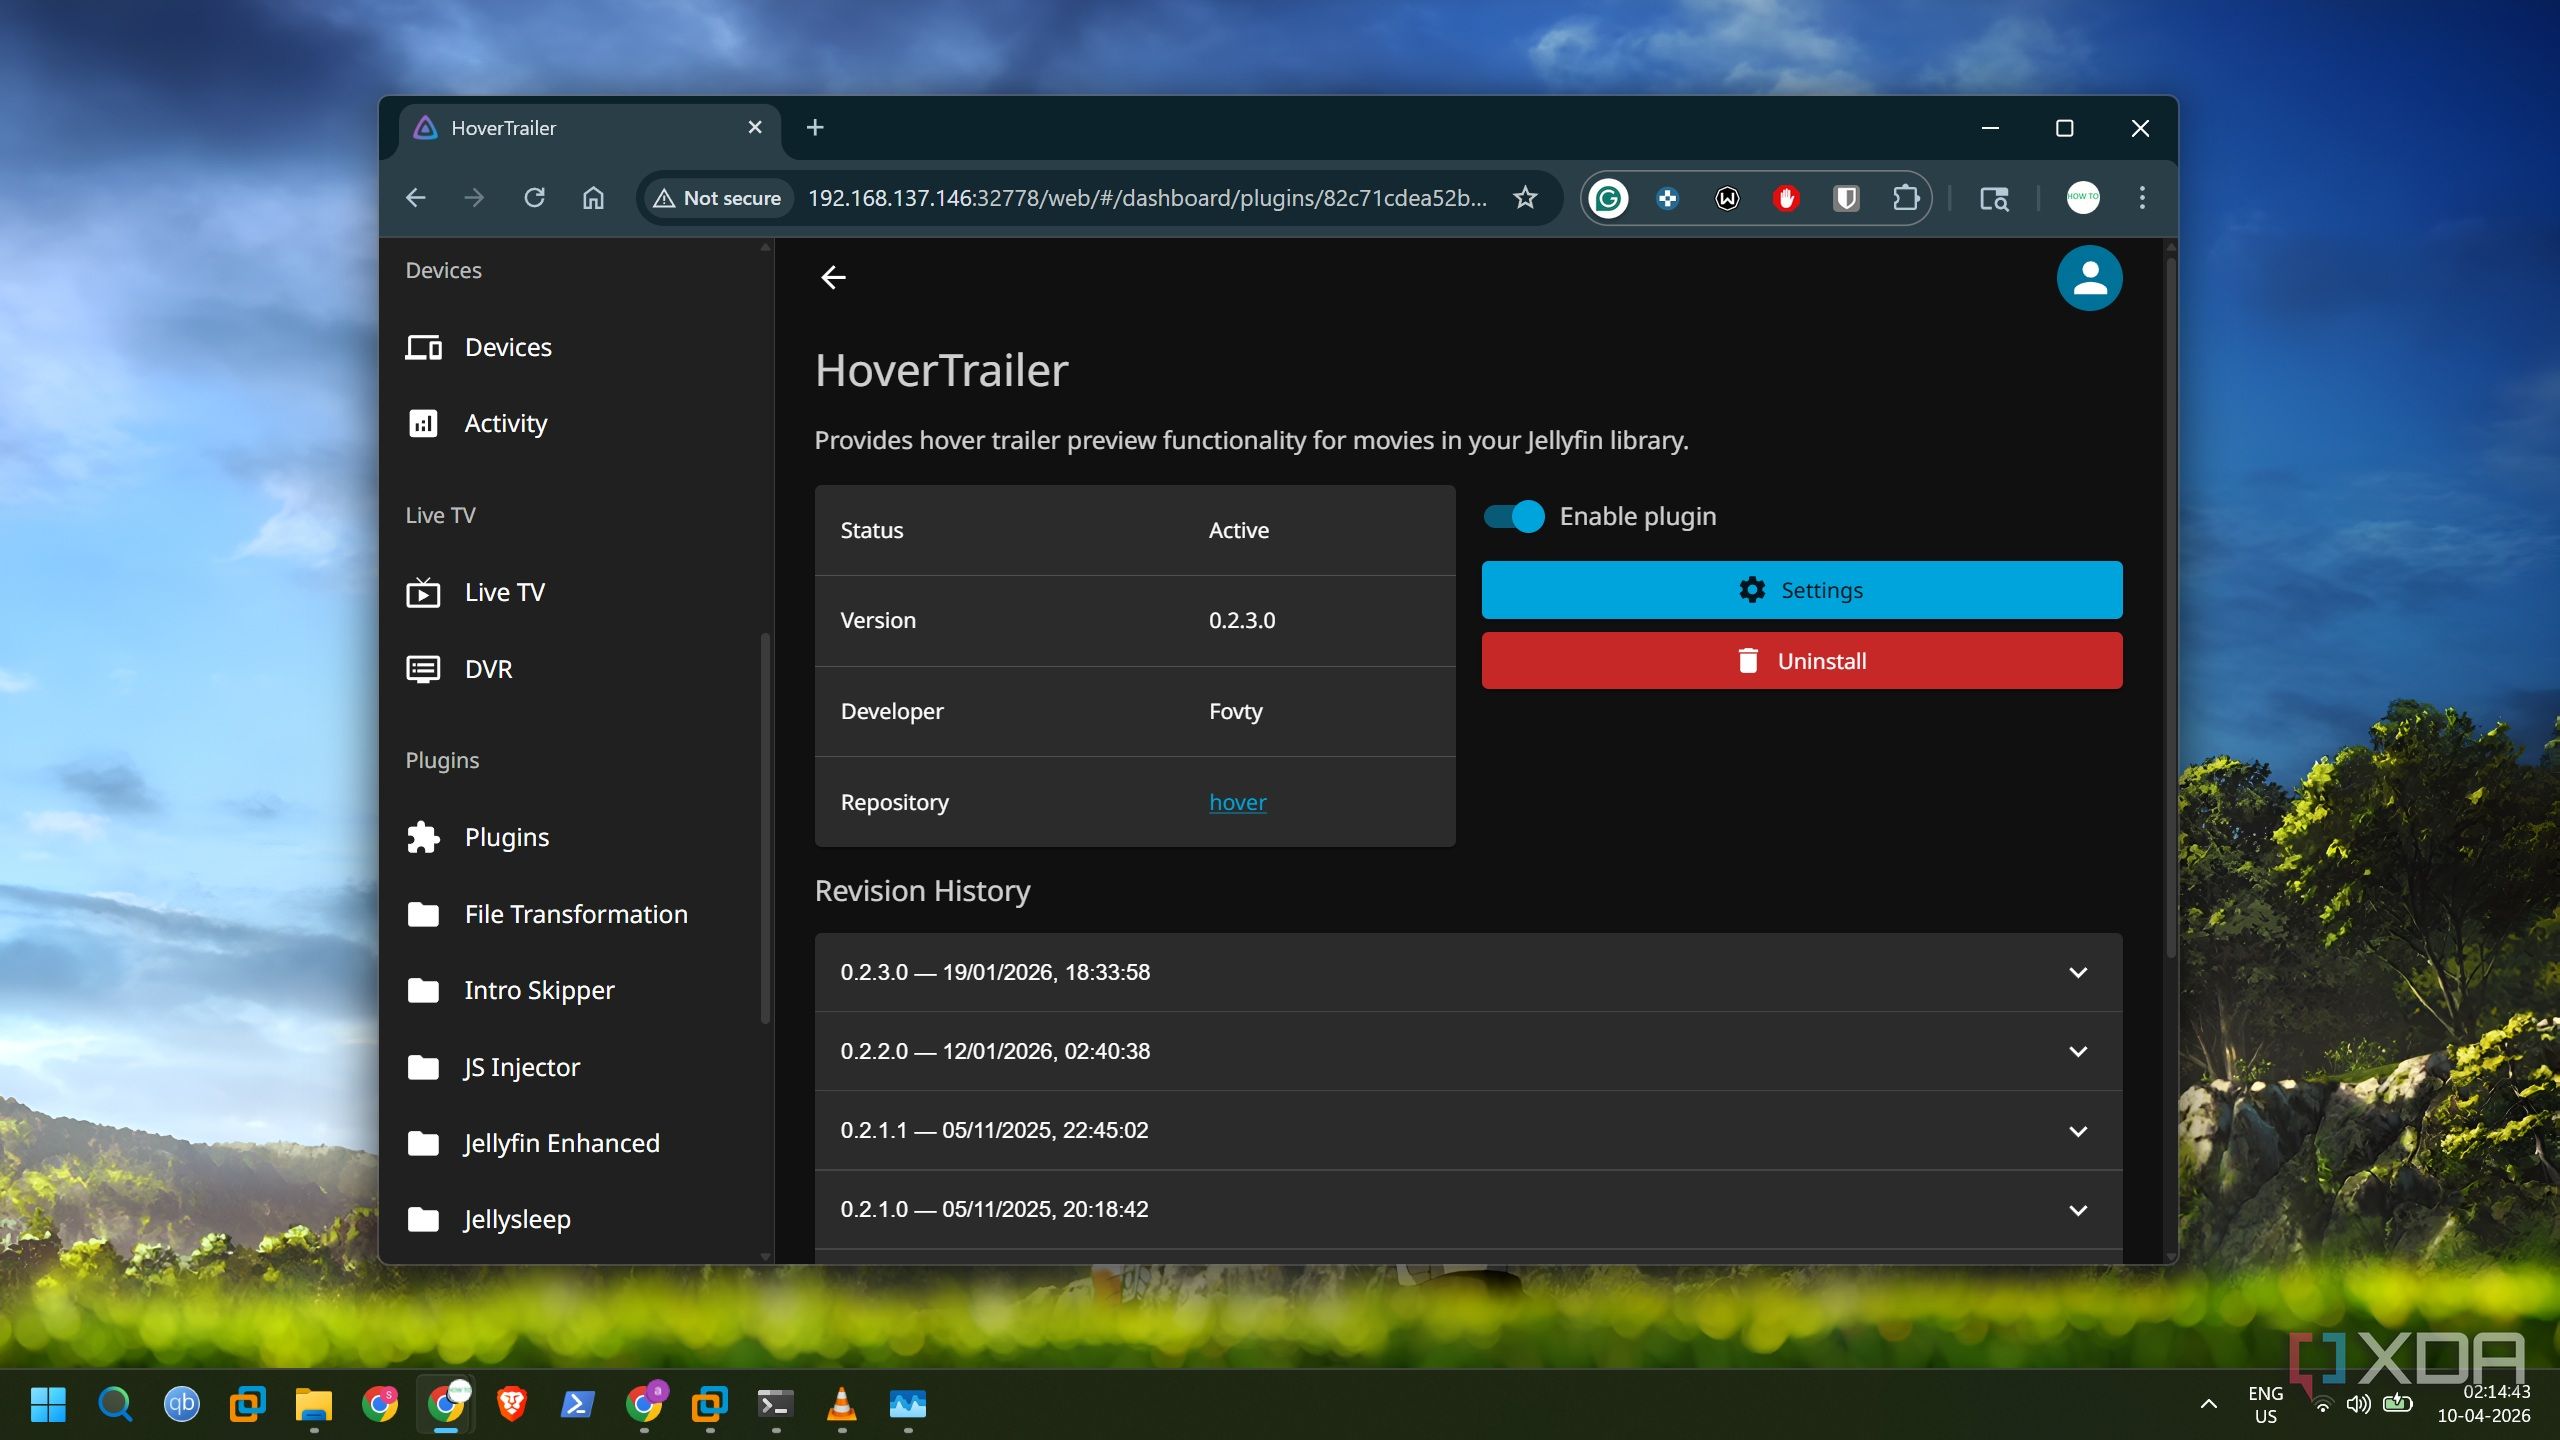
Task: Click the Not secure site warning
Action: click(717, 198)
